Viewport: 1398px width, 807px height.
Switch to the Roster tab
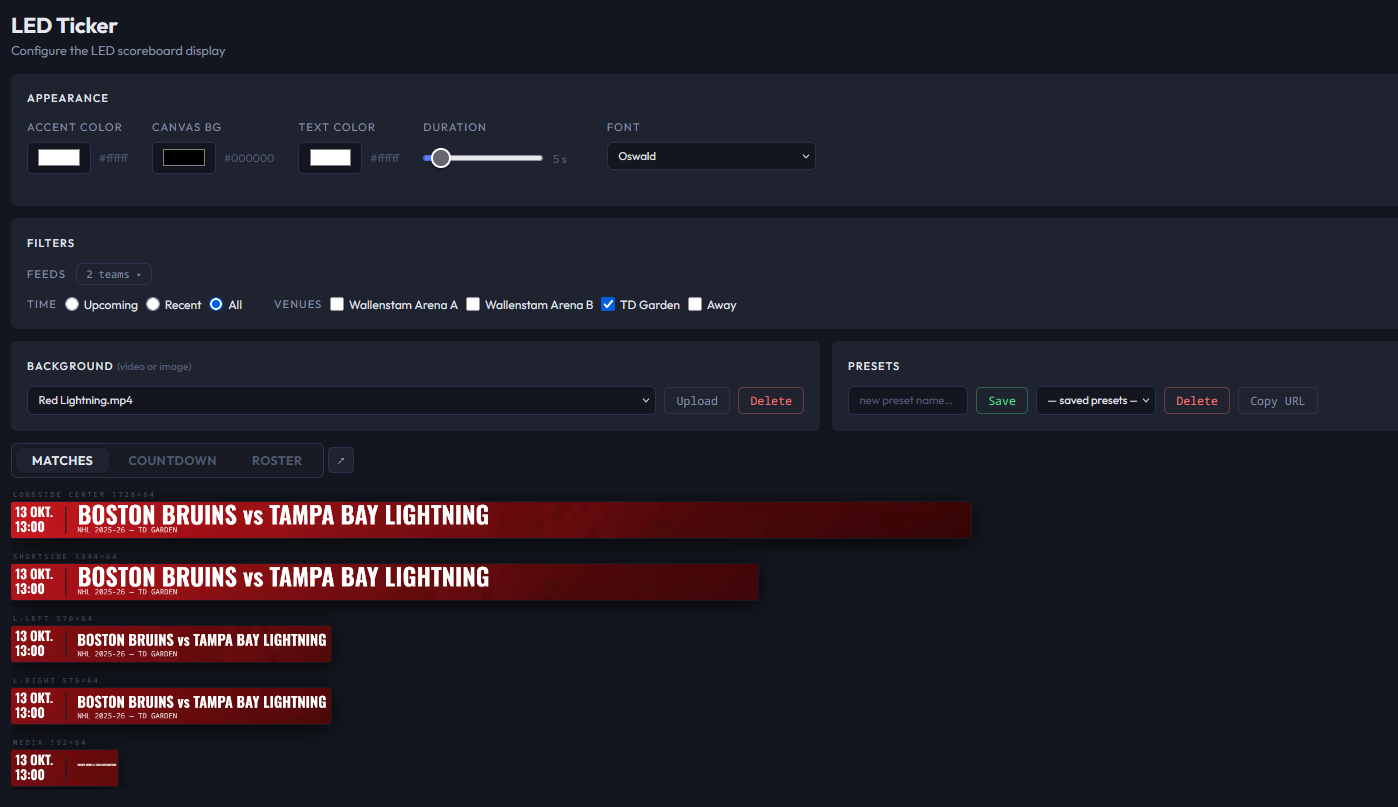[x=277, y=460]
